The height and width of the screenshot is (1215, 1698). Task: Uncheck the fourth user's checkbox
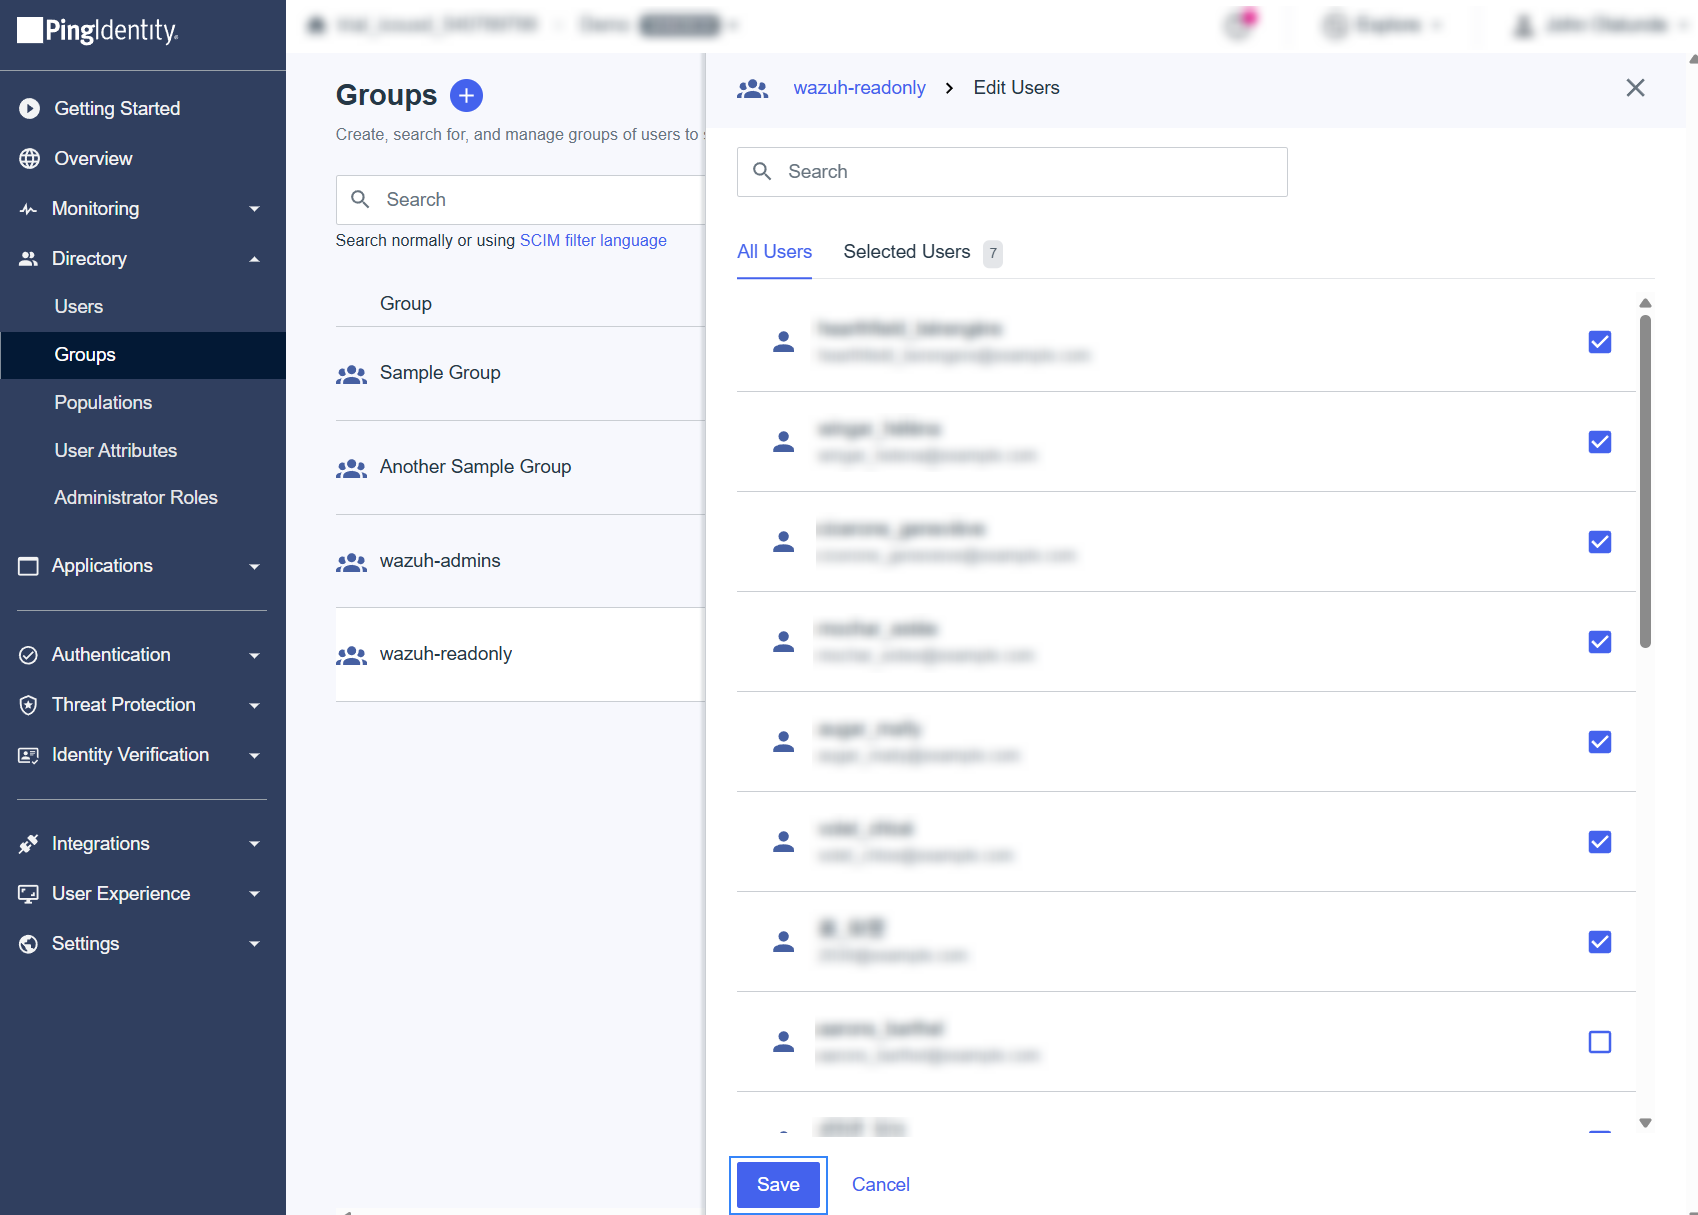(1599, 642)
